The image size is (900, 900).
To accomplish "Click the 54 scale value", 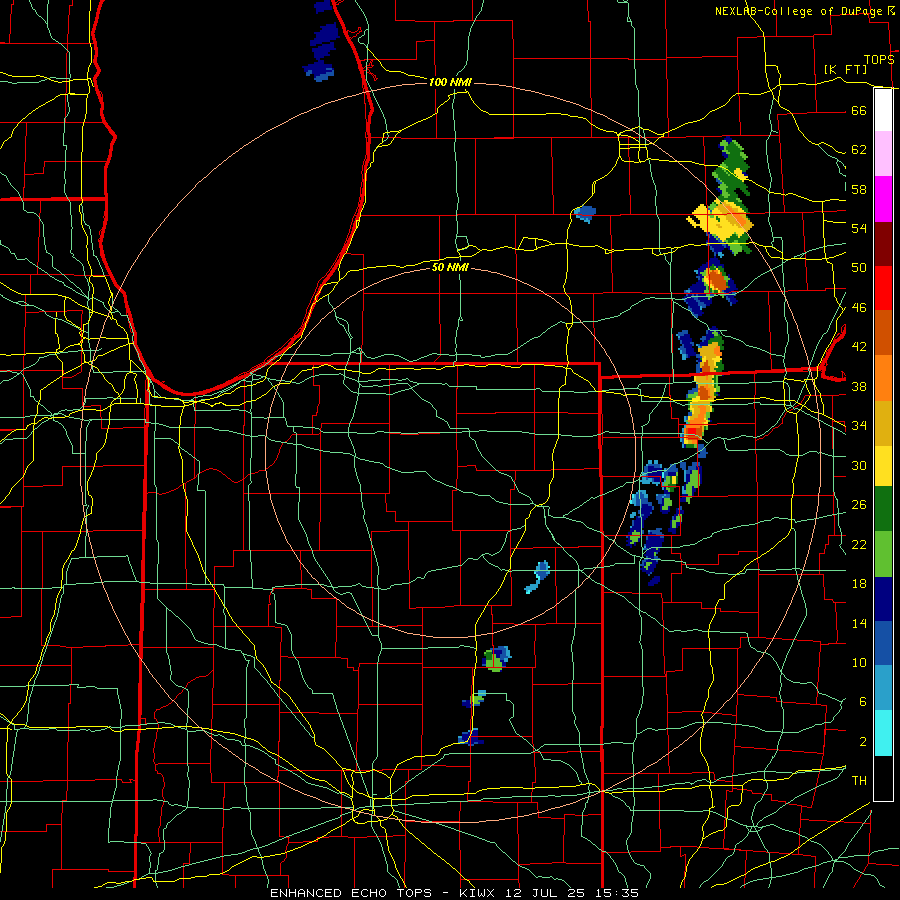I will point(859,228).
